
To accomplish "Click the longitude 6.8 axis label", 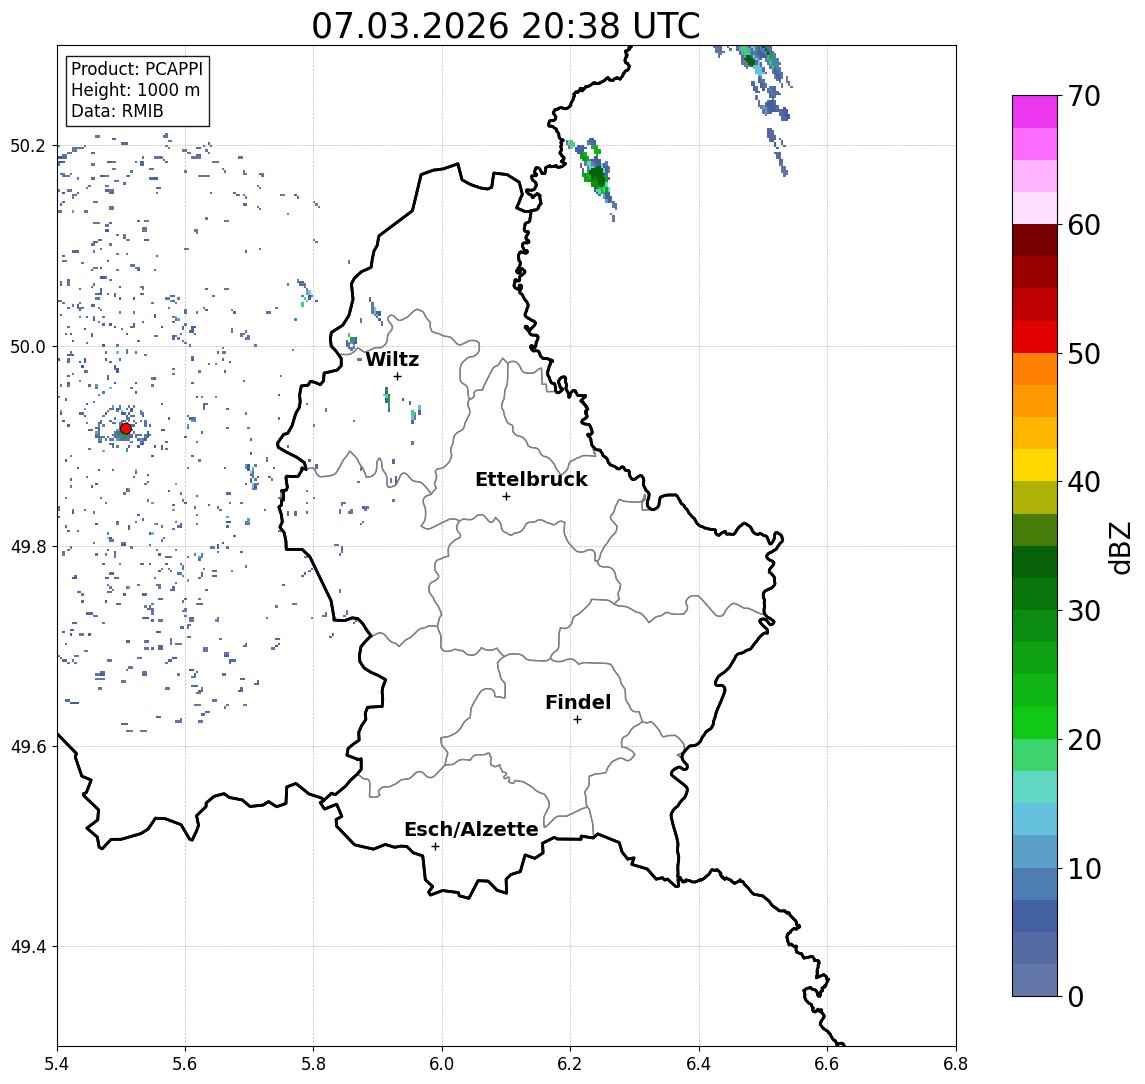I will click(x=955, y=1064).
